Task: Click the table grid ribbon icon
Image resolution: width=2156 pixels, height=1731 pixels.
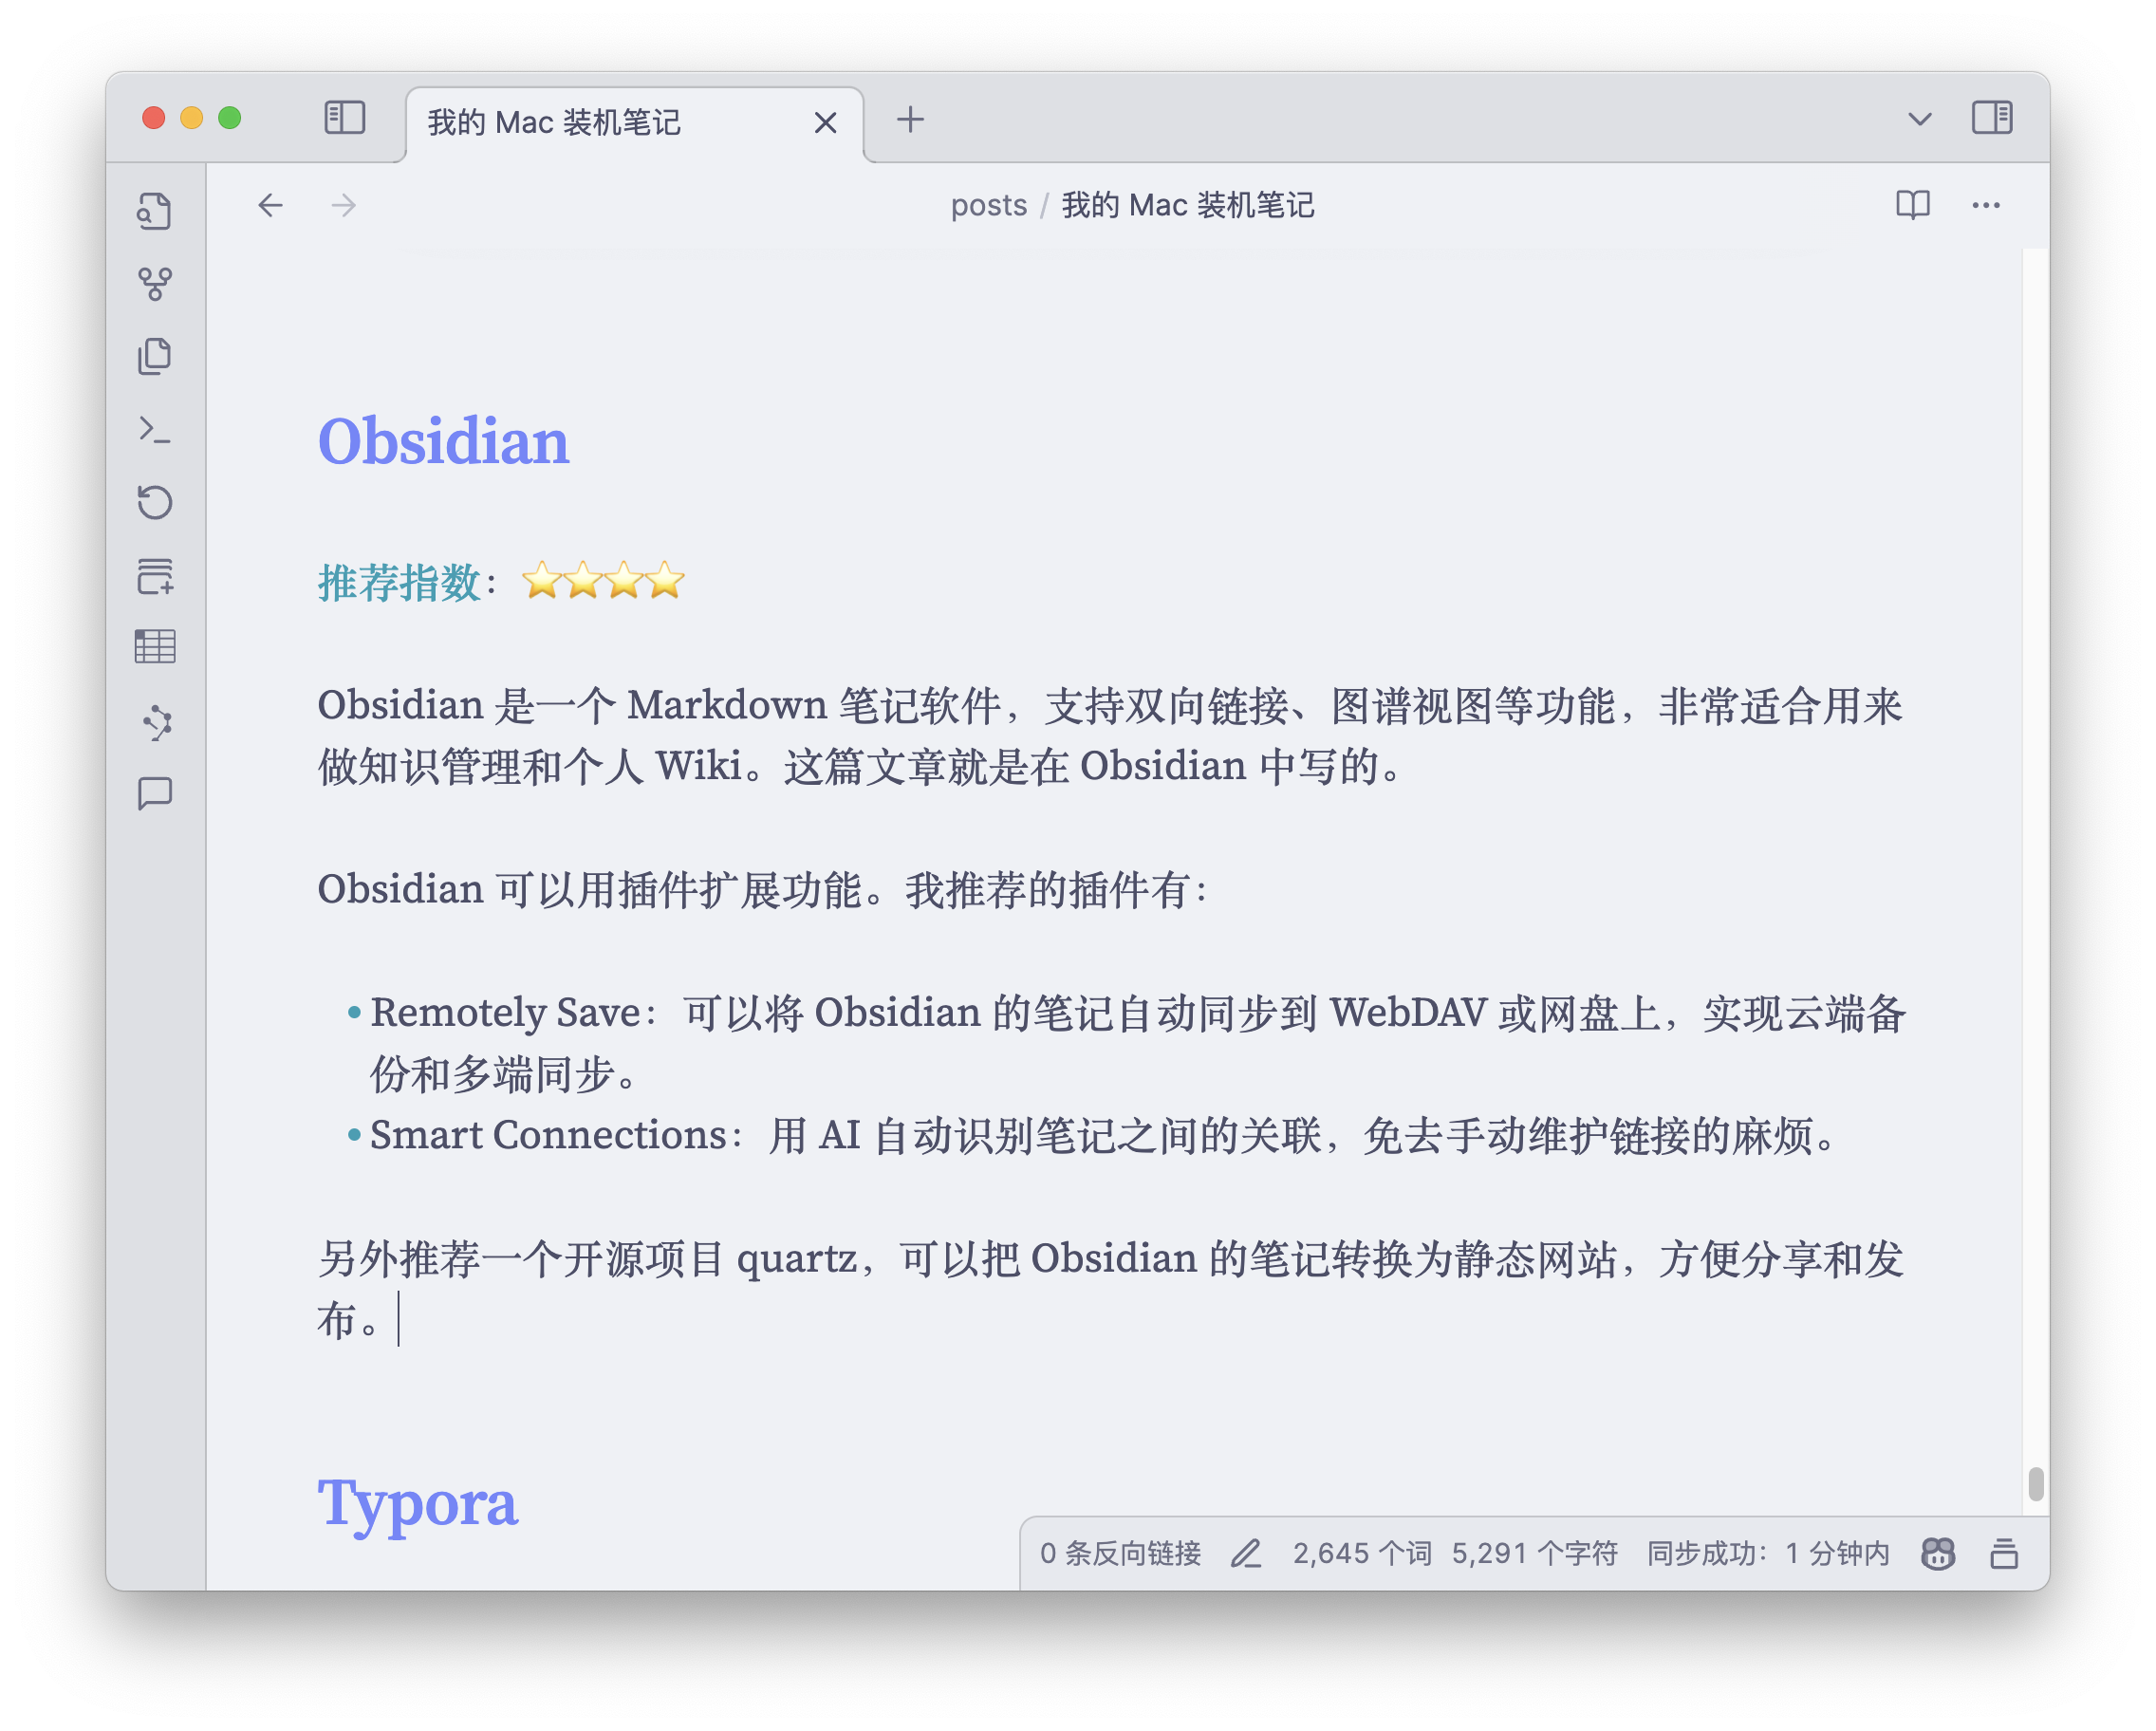Action: [155, 647]
